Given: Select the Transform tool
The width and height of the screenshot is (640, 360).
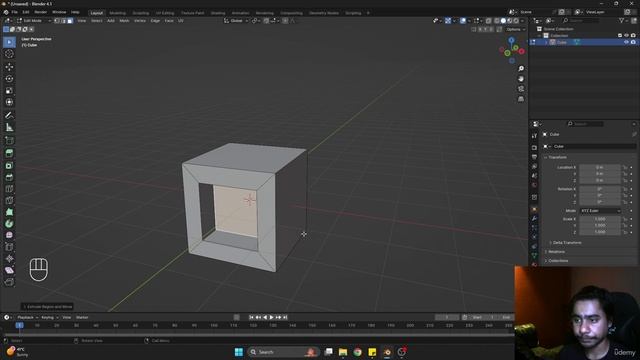Looking at the screenshot, I should coord(9,102).
